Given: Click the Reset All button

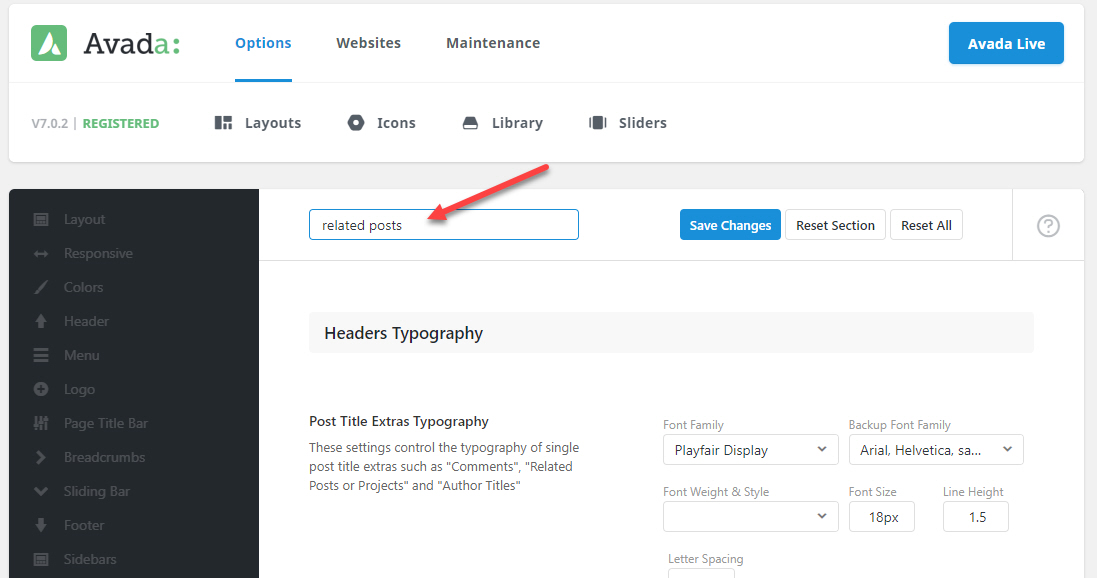Looking at the screenshot, I should point(926,225).
